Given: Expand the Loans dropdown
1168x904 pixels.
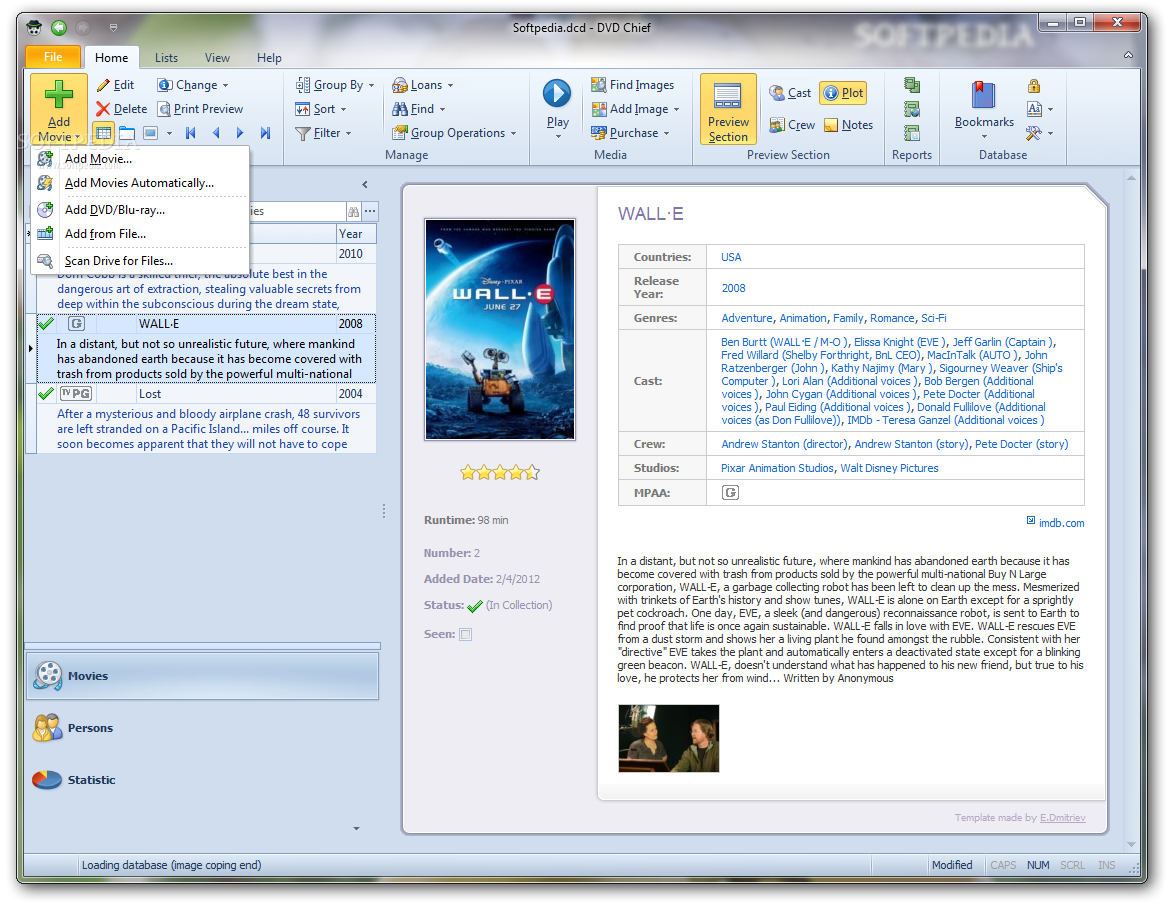Looking at the screenshot, I should pos(422,86).
